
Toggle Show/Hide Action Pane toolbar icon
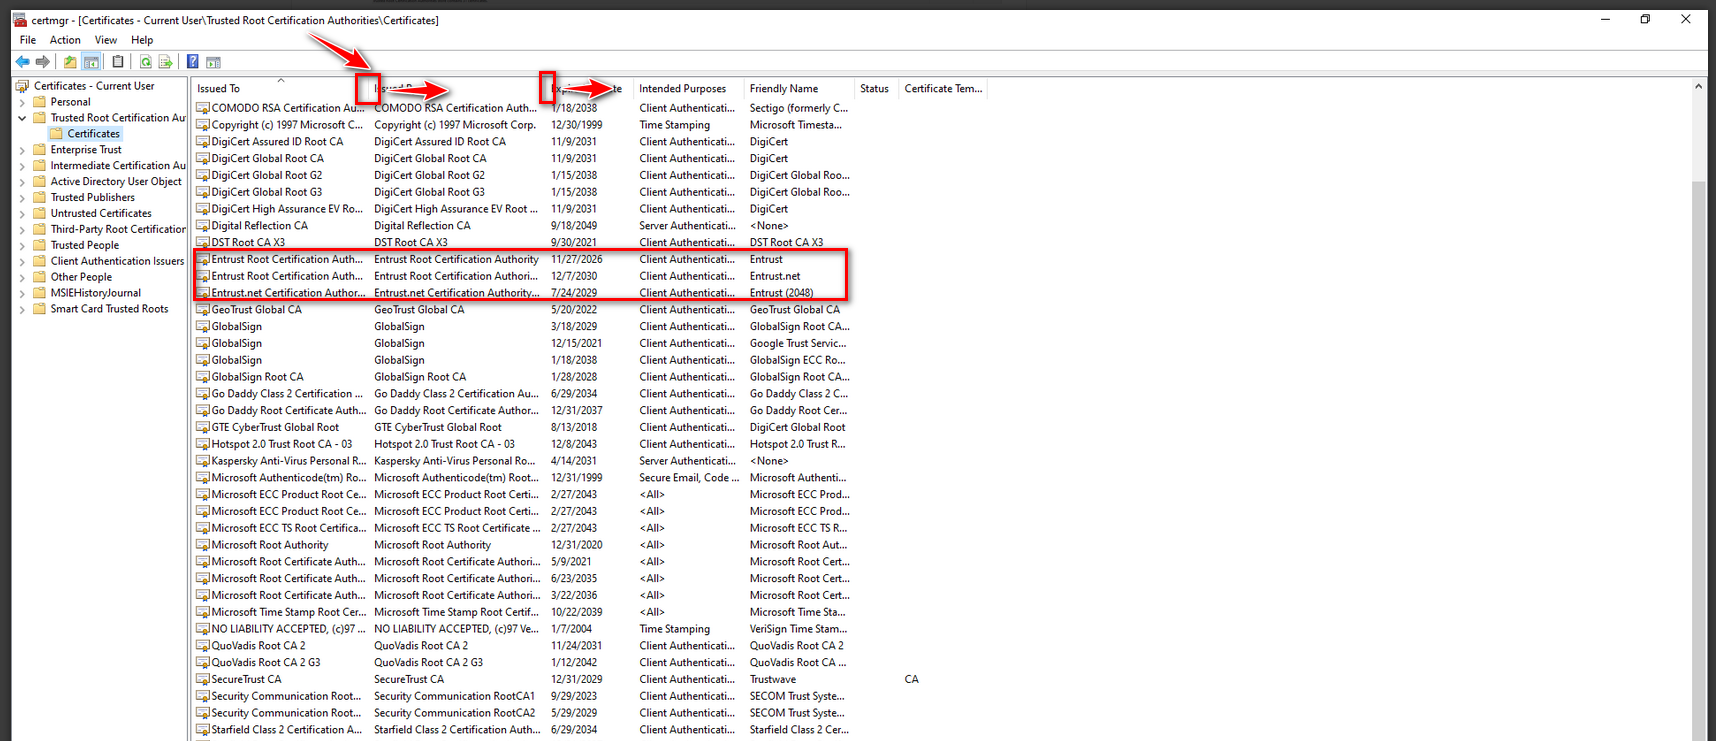coord(213,62)
